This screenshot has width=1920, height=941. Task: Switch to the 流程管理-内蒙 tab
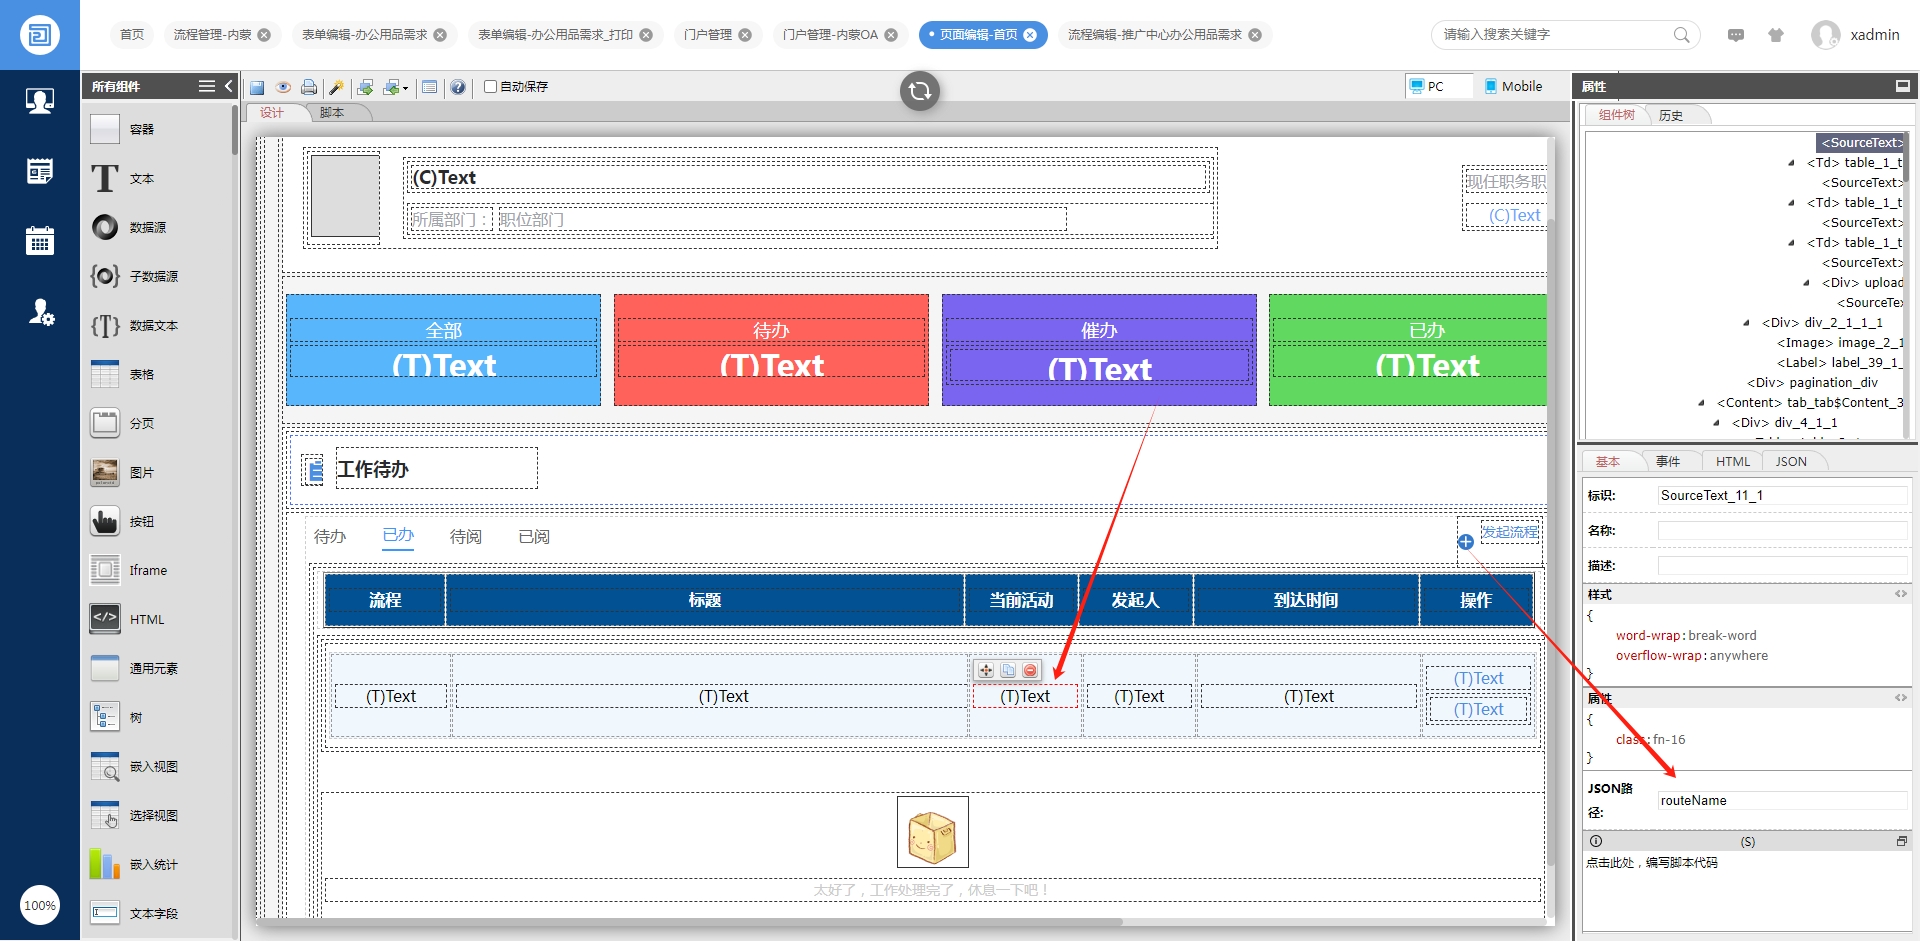(x=213, y=35)
